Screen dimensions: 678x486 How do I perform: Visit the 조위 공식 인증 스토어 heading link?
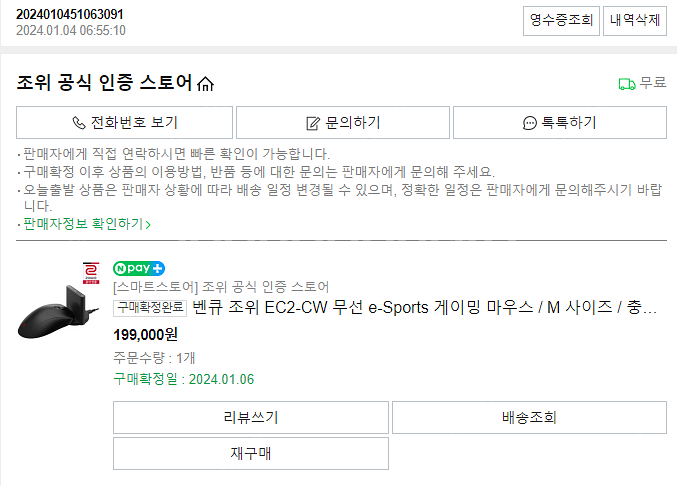(104, 83)
